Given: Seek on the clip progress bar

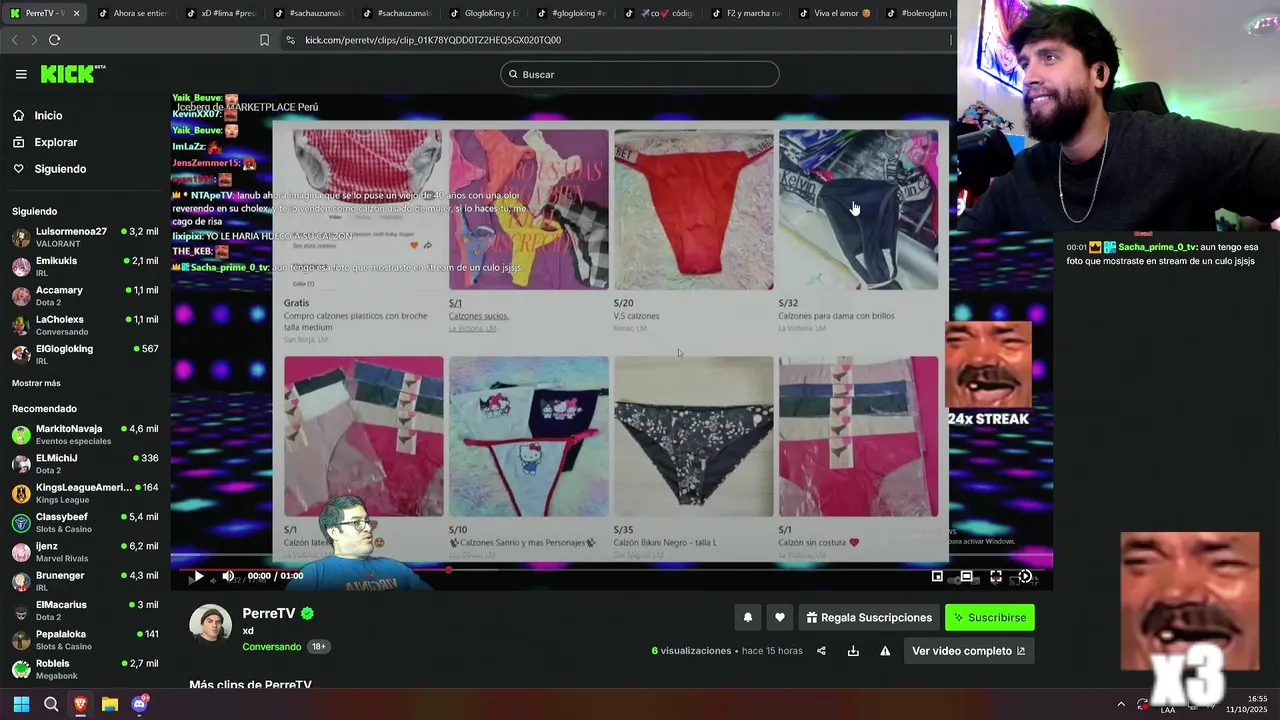Looking at the screenshot, I should 611,570.
